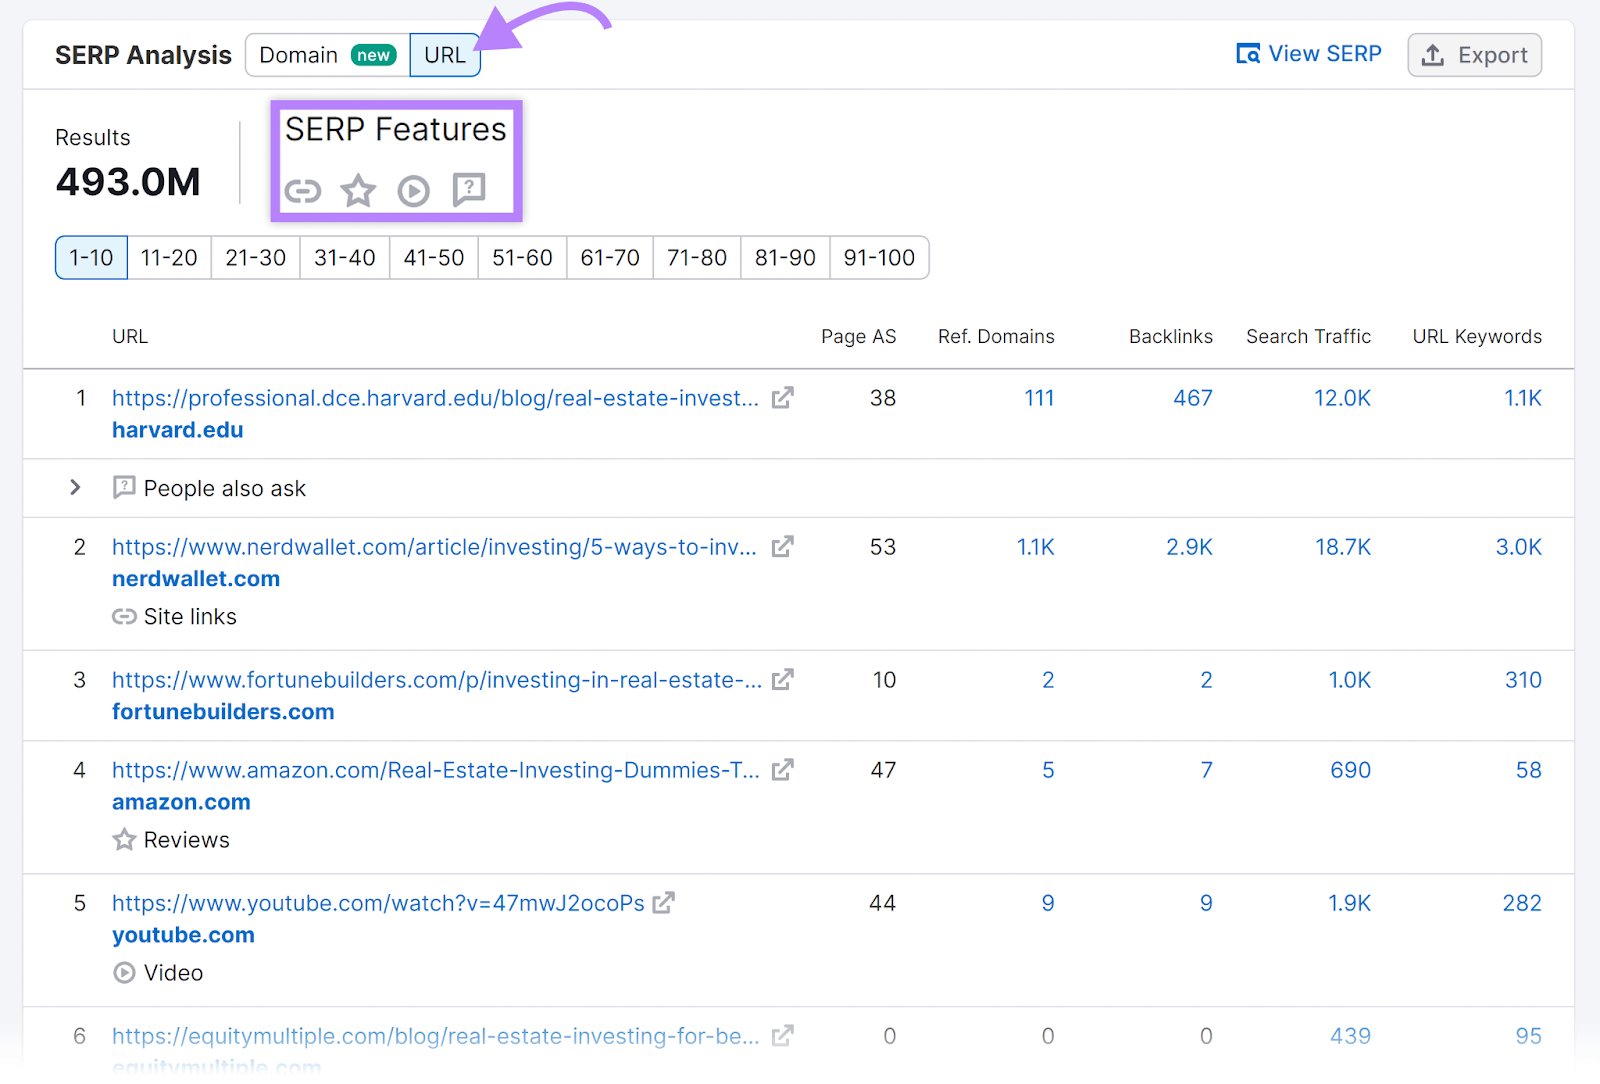Click the Page AS column header
The image size is (1600, 1084).
tap(858, 337)
